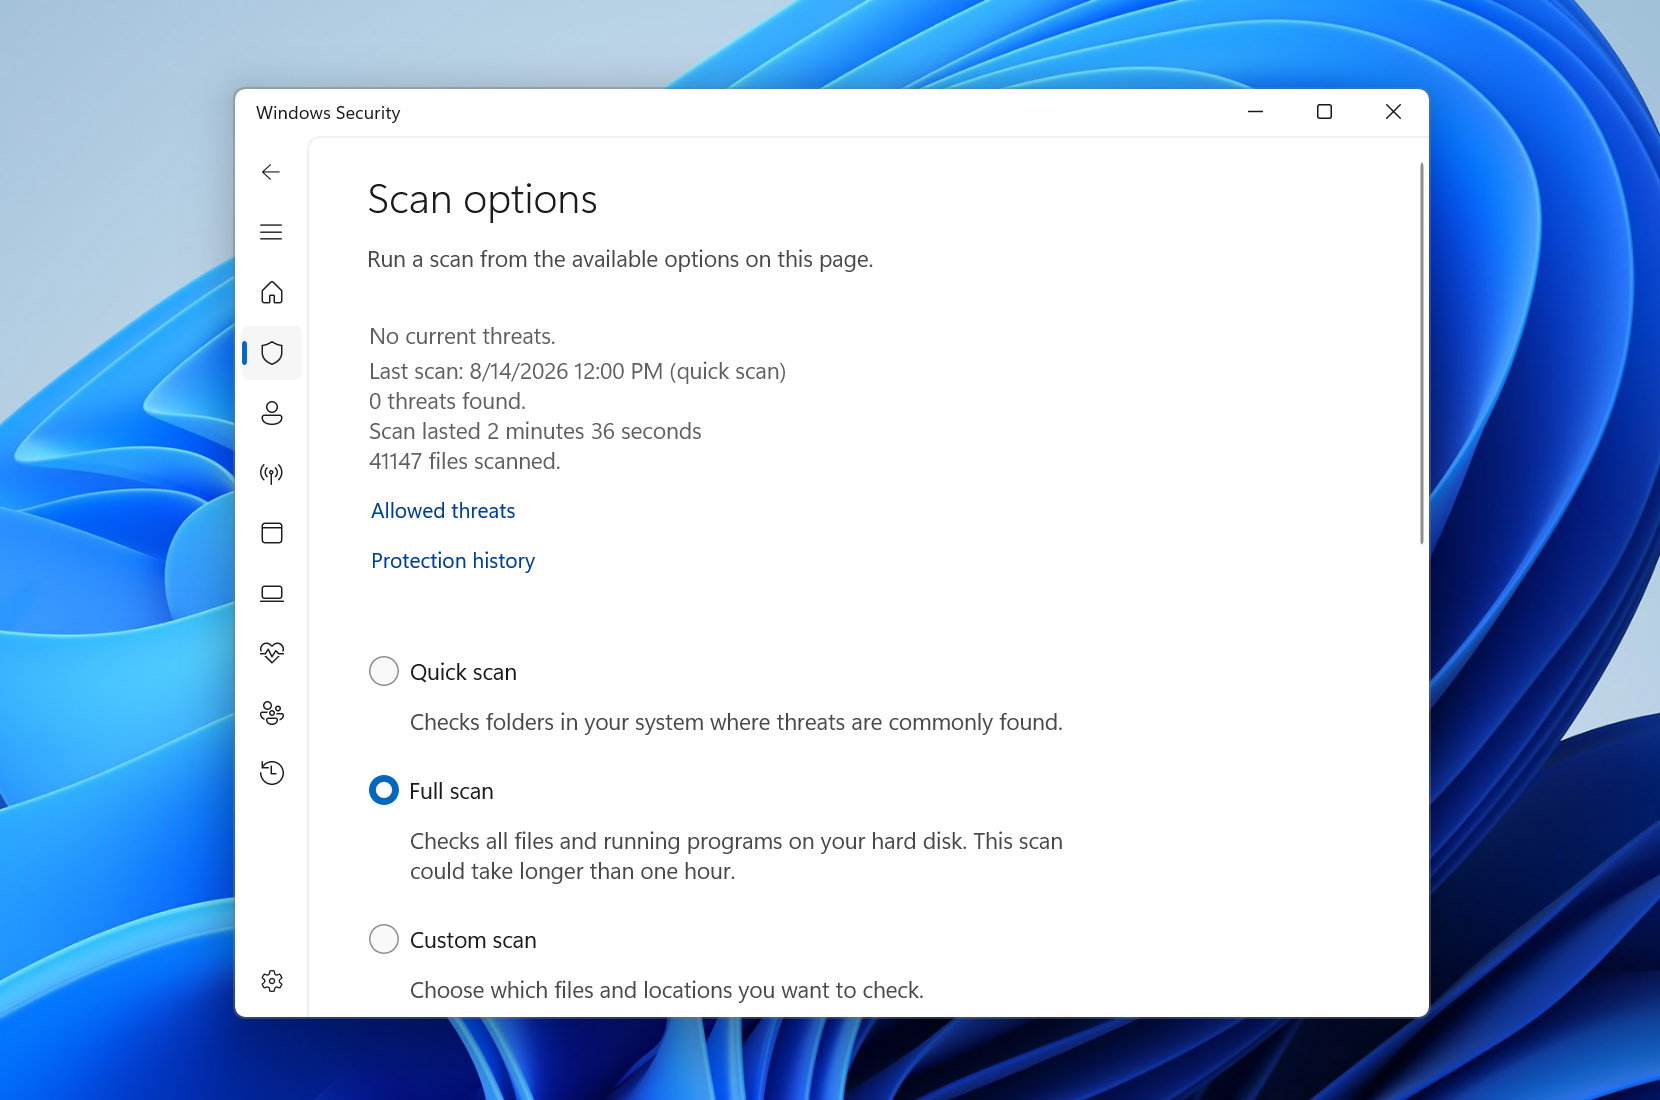Open Firewall & network protection icon
Image resolution: width=1660 pixels, height=1100 pixels.
click(272, 473)
